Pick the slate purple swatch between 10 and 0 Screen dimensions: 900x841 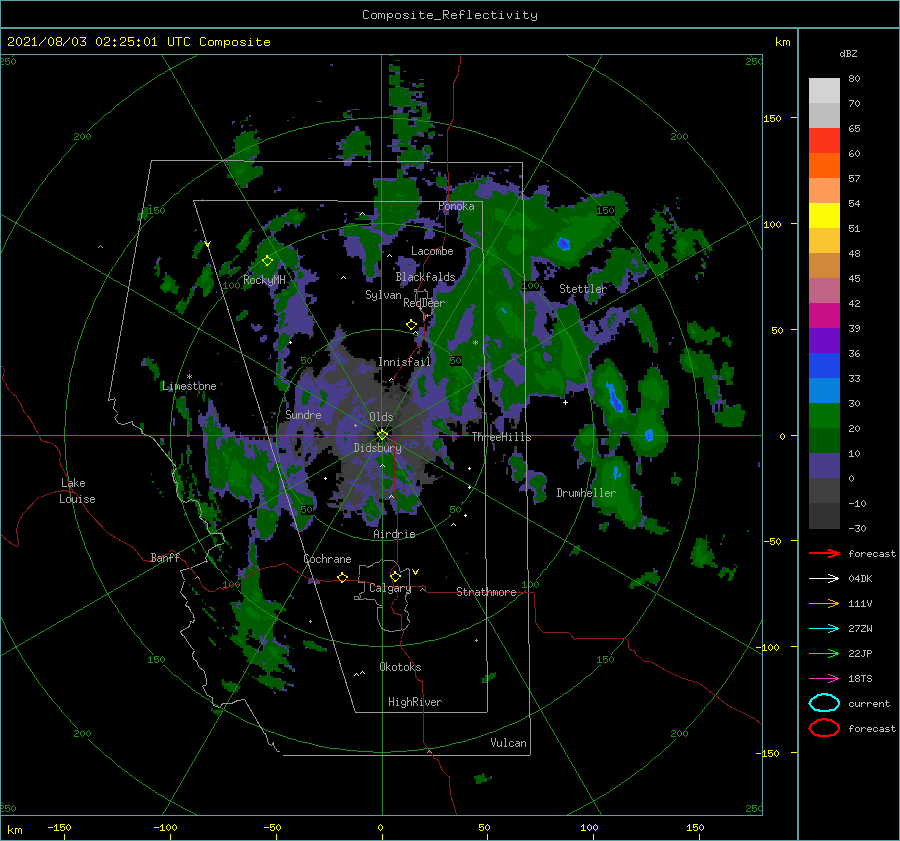pyautogui.click(x=824, y=466)
